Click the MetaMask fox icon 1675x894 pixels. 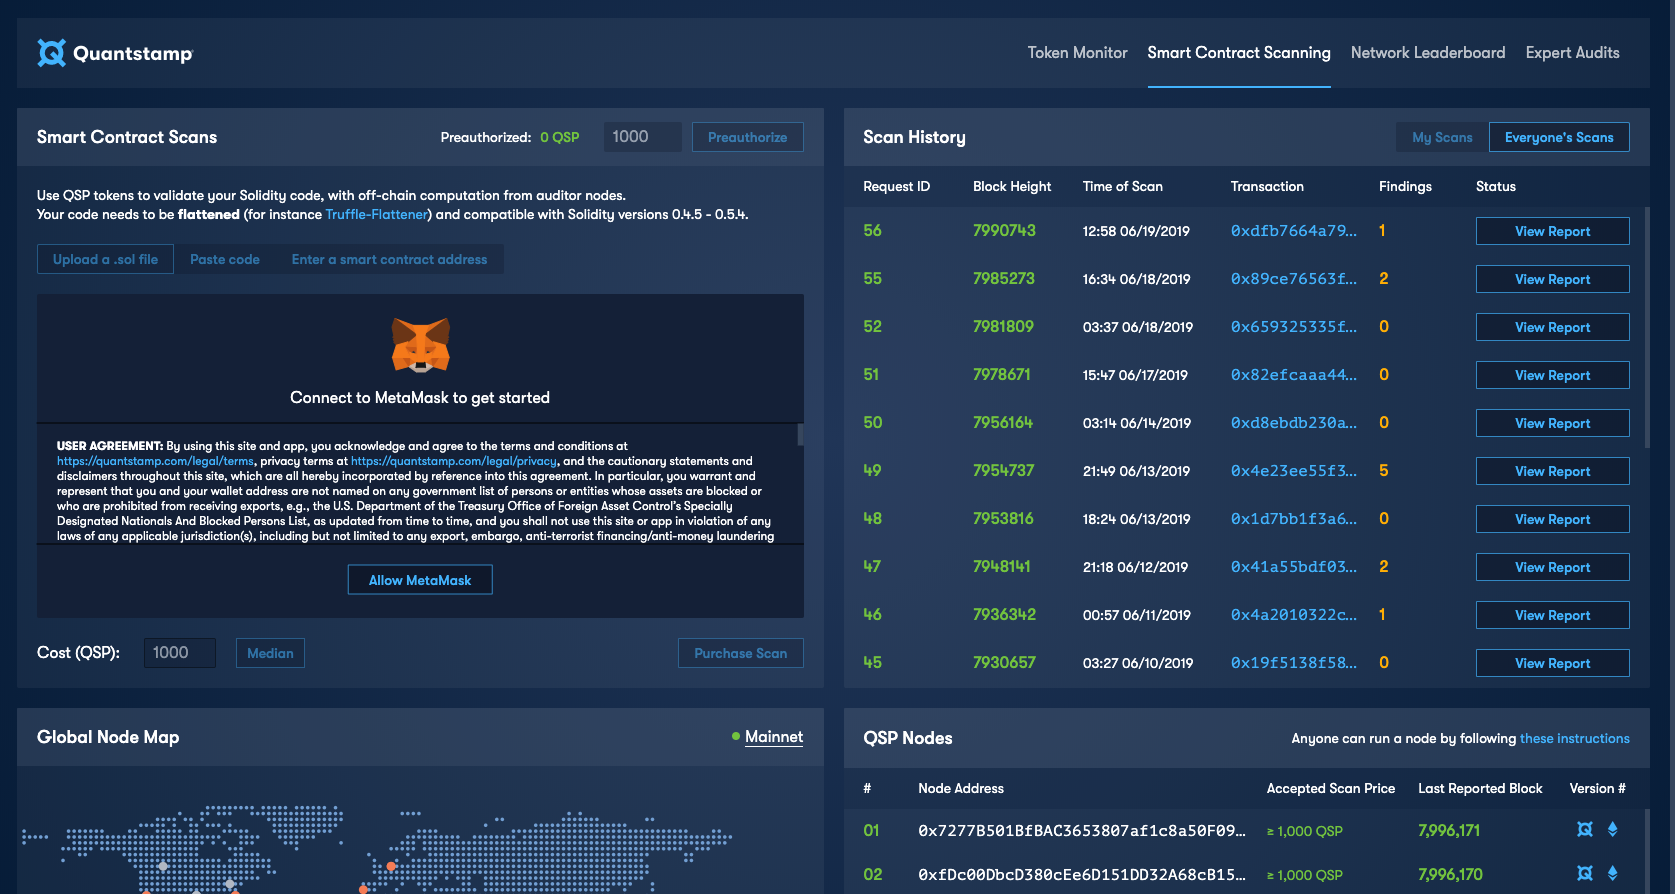click(420, 345)
